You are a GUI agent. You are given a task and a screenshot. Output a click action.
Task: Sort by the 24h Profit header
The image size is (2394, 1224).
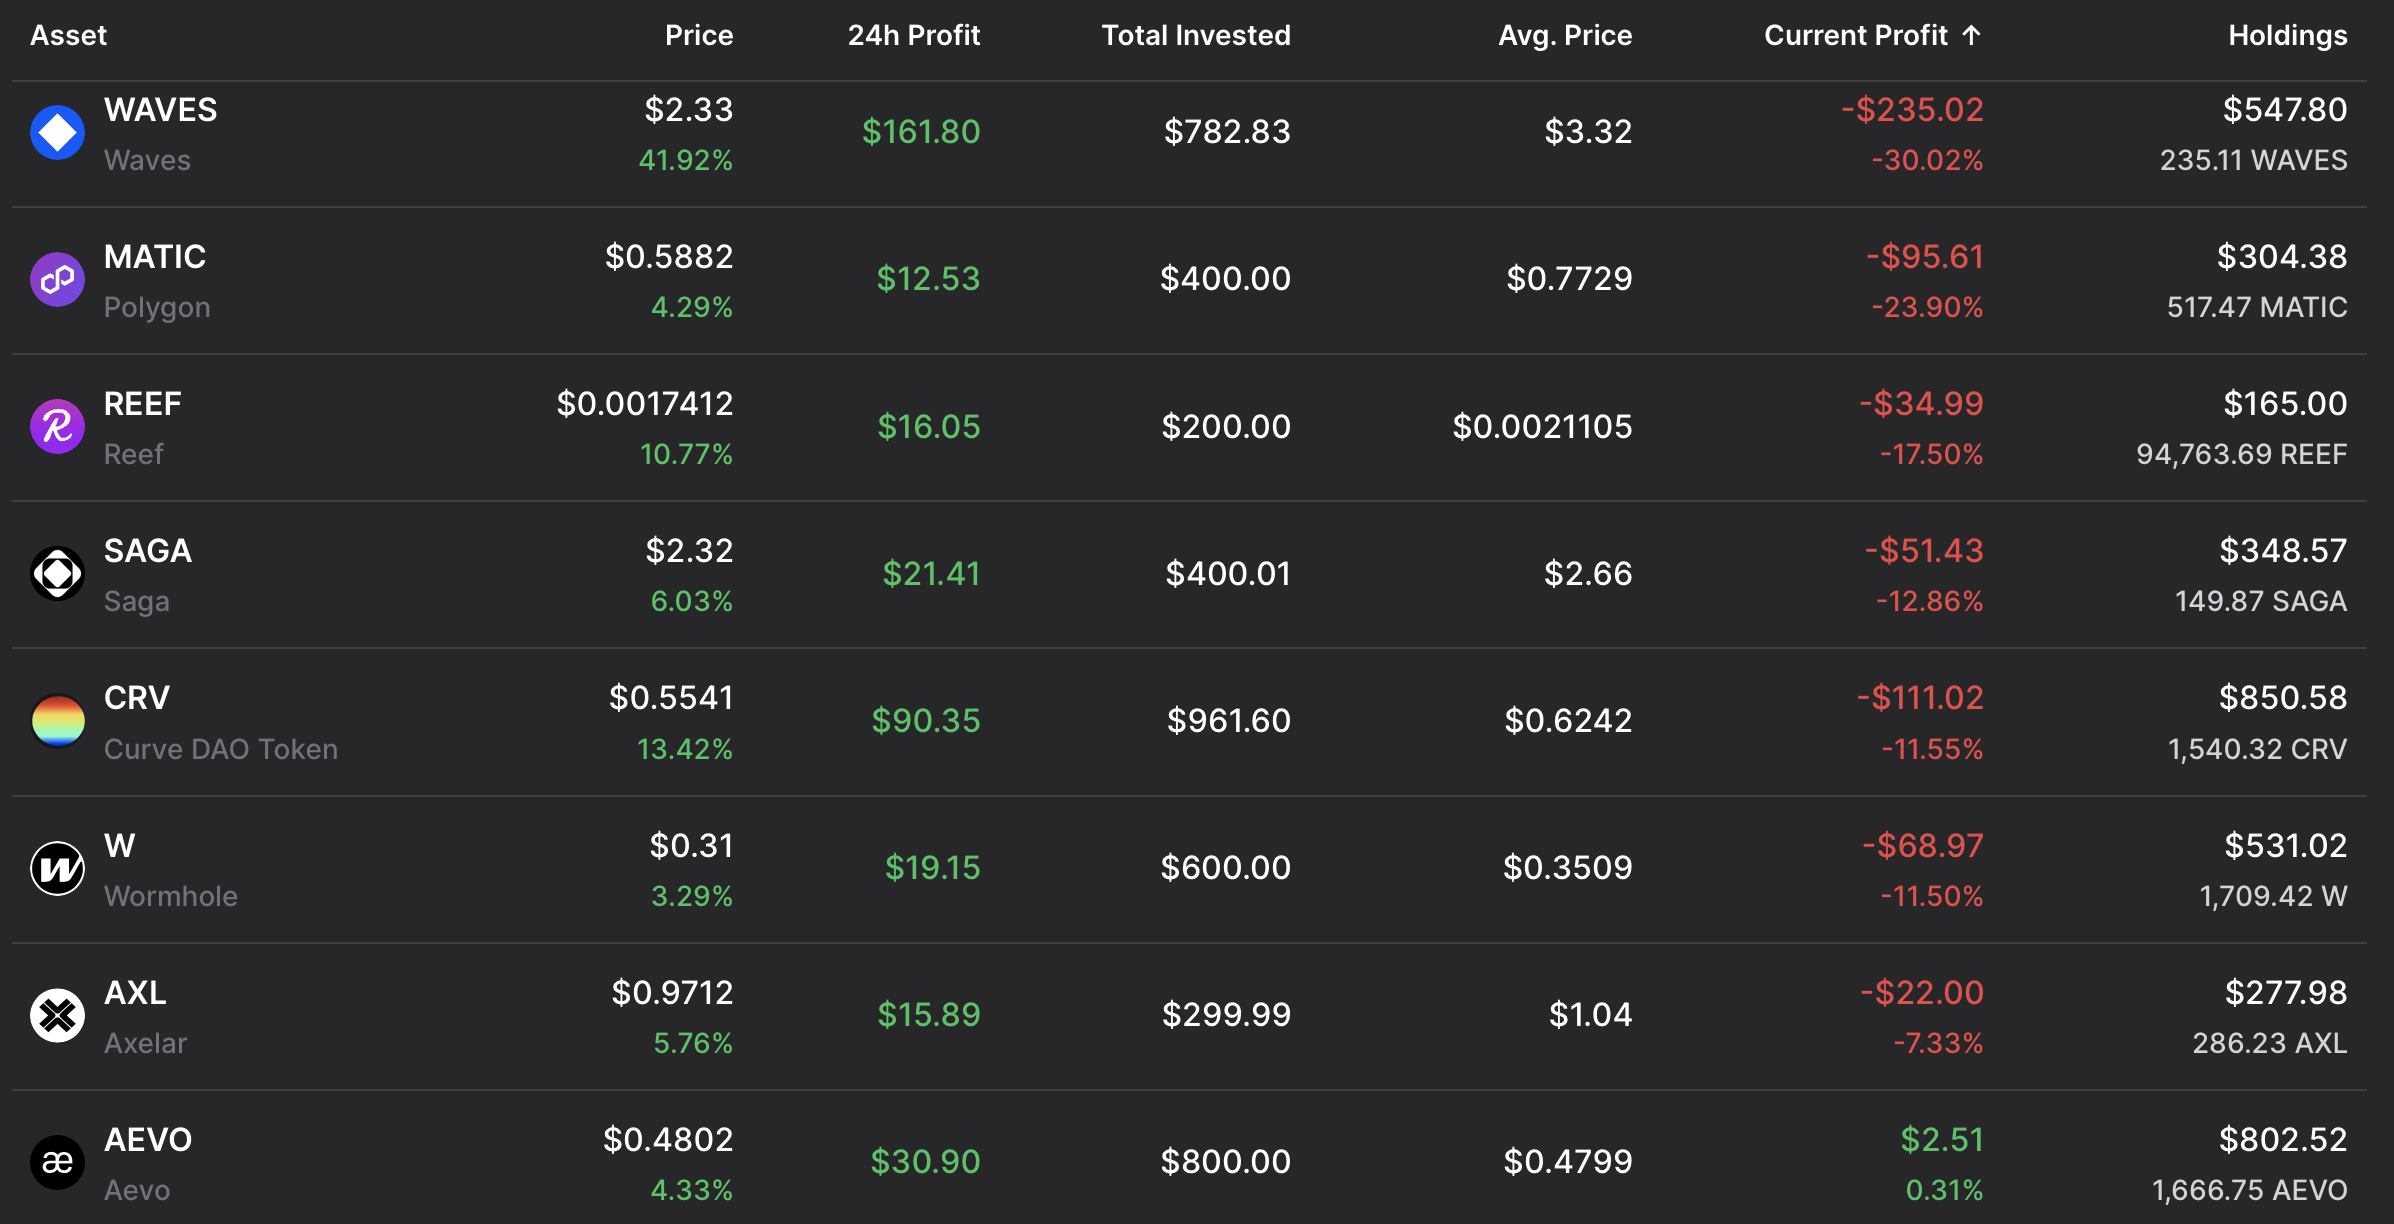(914, 36)
